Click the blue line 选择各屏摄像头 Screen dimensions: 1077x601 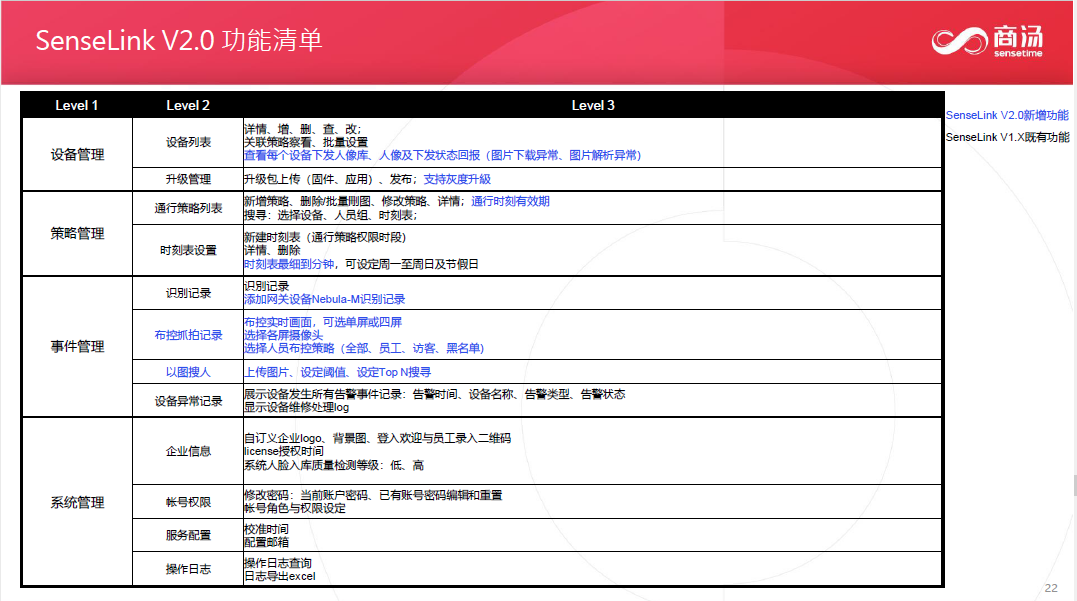pos(283,335)
